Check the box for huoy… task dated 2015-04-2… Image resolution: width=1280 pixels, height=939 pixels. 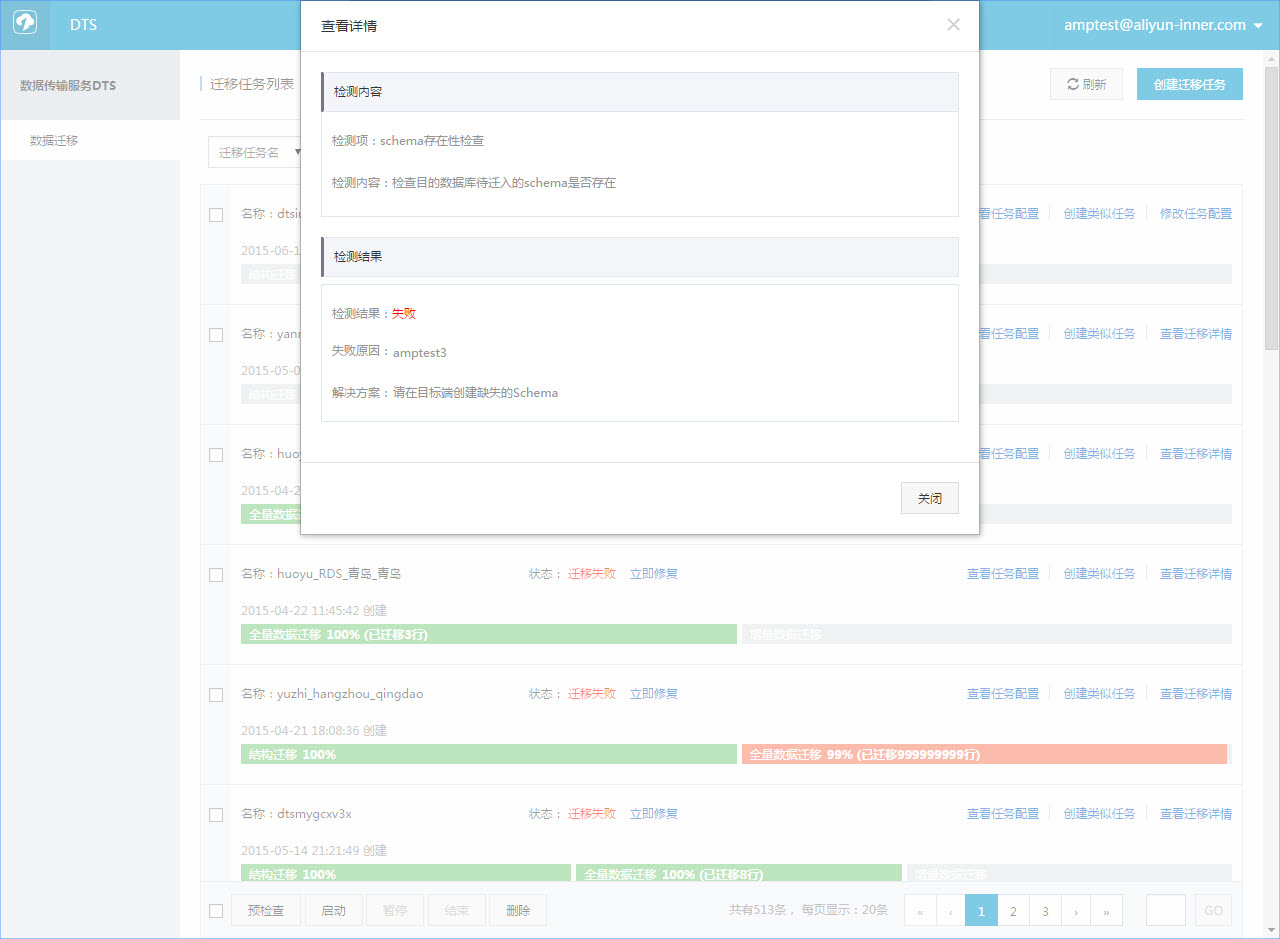point(216,455)
